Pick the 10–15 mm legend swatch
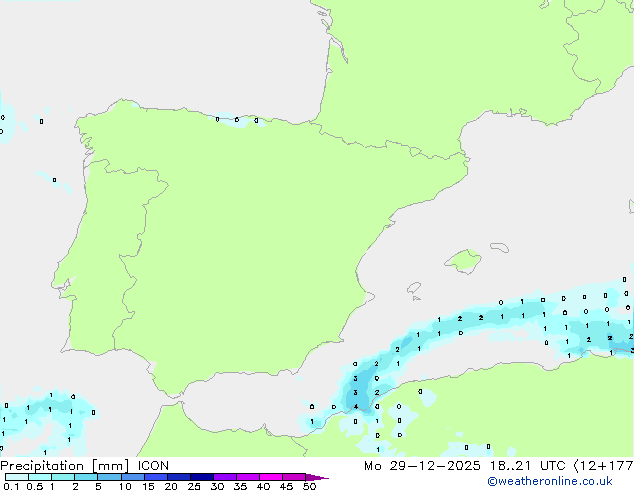The width and height of the screenshot is (634, 490). click(132, 477)
